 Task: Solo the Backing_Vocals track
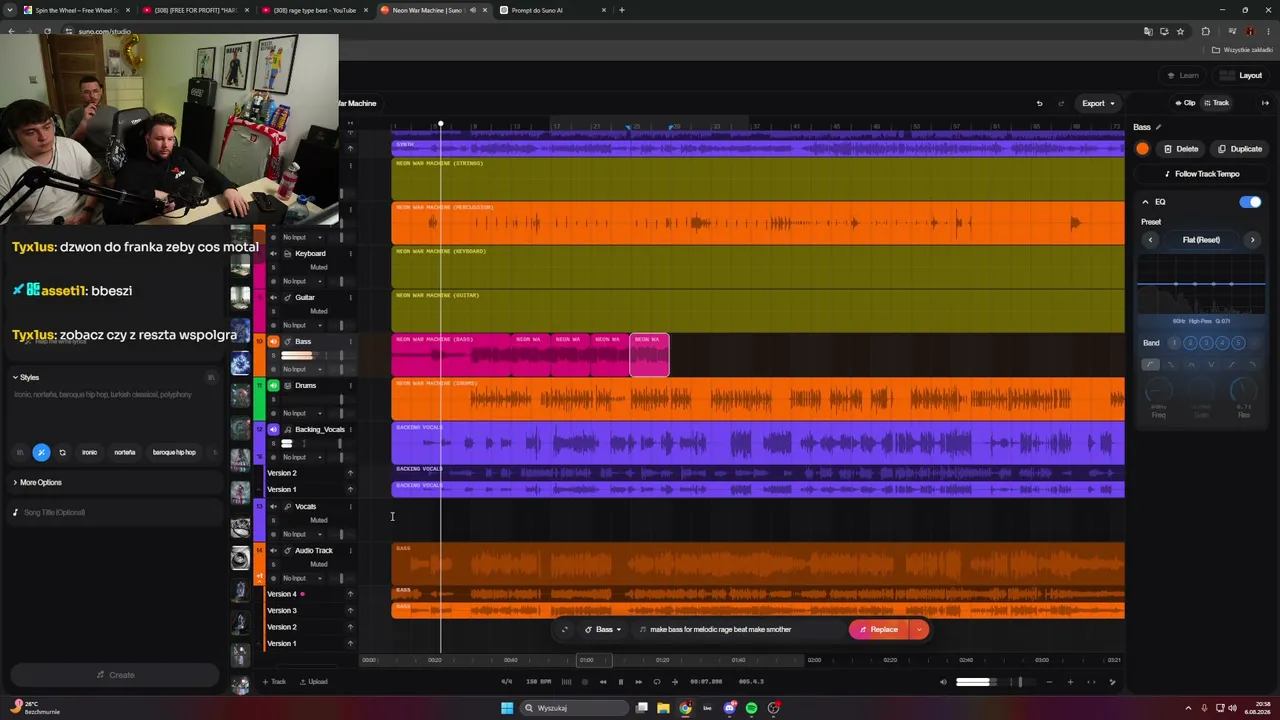(x=273, y=444)
